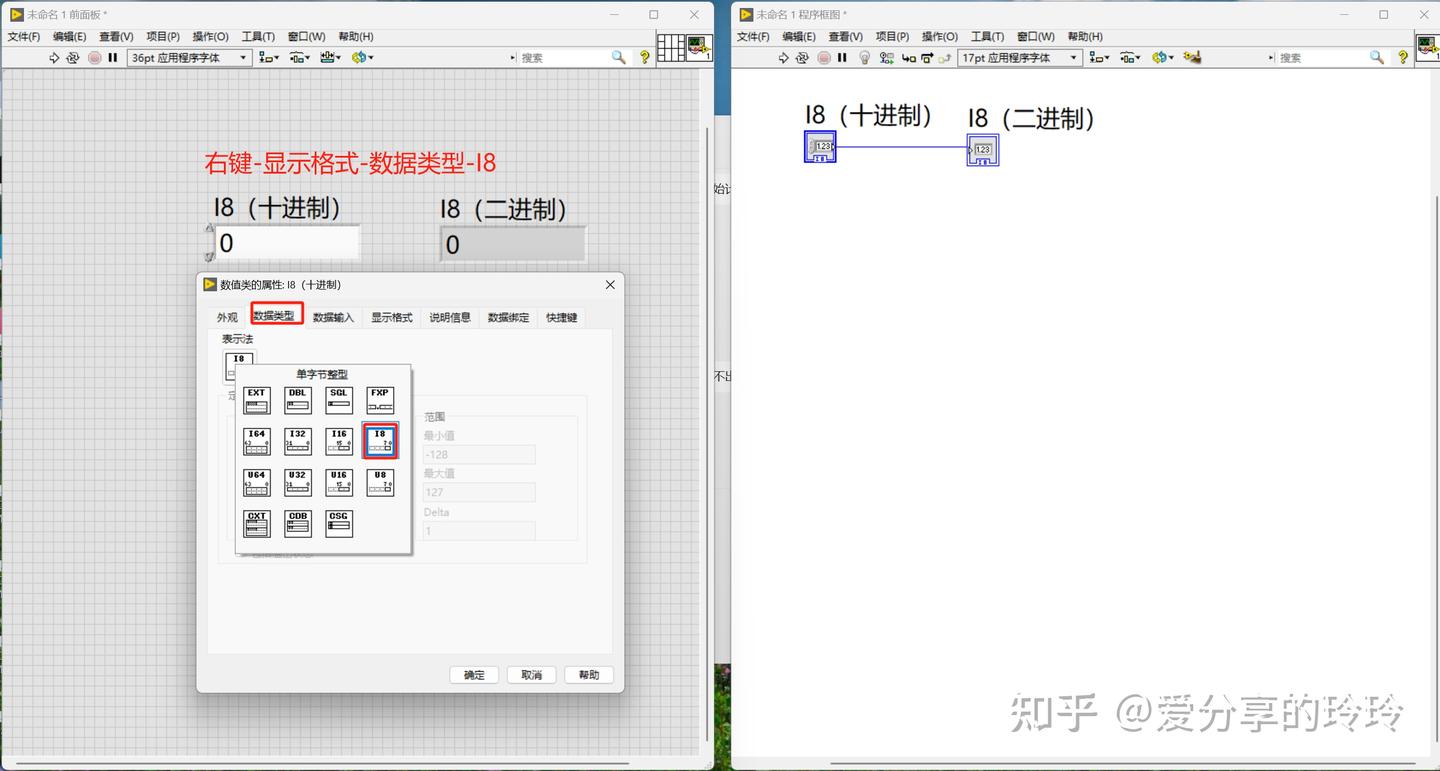Click the Run Continuously icon
The height and width of the screenshot is (771, 1440).
pyautogui.click(x=801, y=57)
